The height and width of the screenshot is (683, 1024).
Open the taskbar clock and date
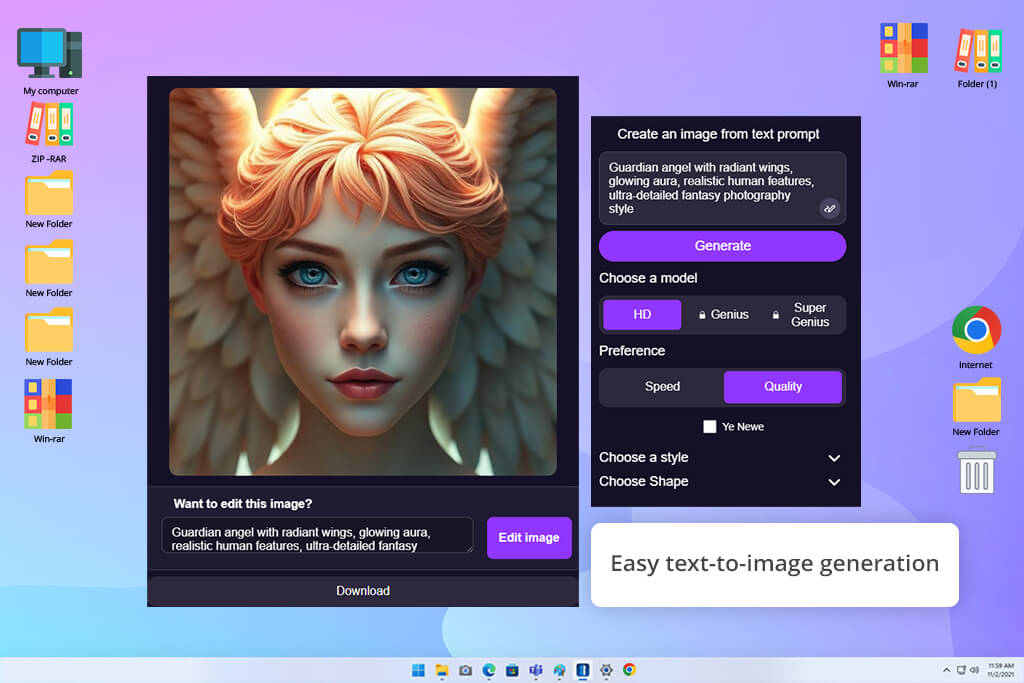click(x=1000, y=670)
